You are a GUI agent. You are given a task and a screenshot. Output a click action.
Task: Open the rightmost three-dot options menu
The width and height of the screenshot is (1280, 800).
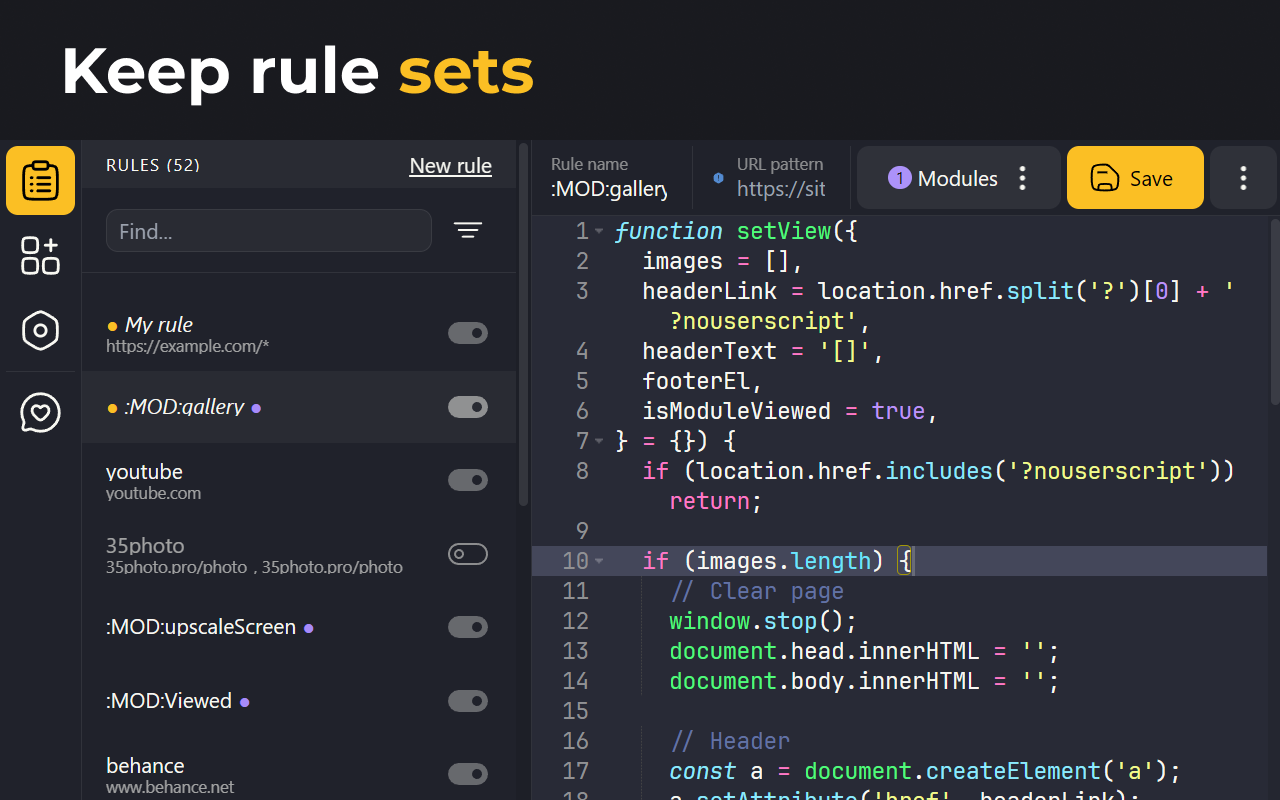pos(1242,177)
